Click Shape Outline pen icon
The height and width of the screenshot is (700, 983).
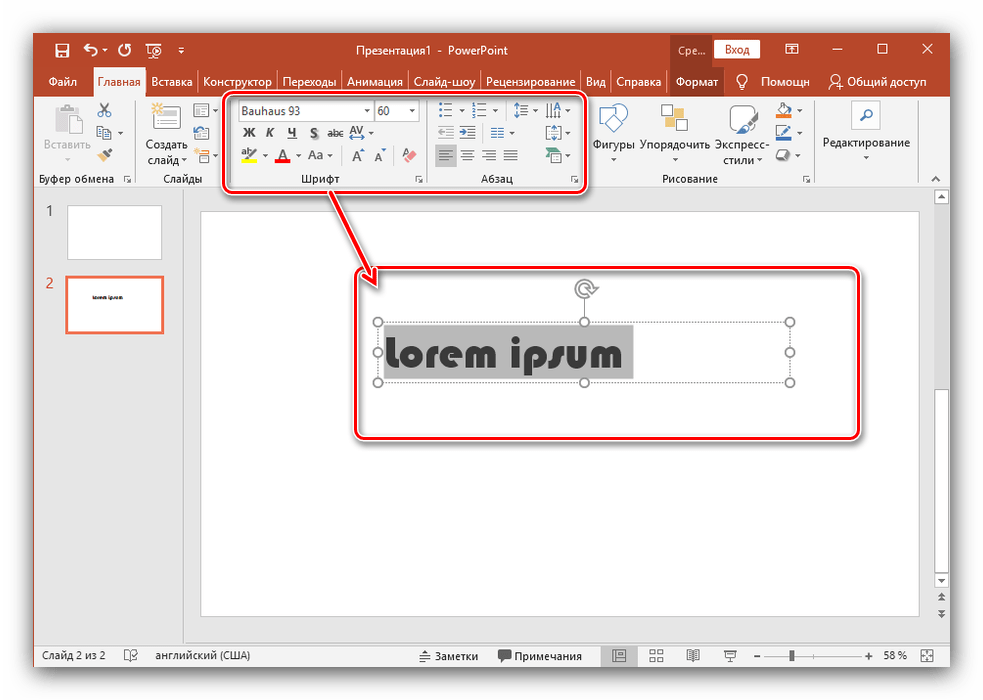(784, 133)
